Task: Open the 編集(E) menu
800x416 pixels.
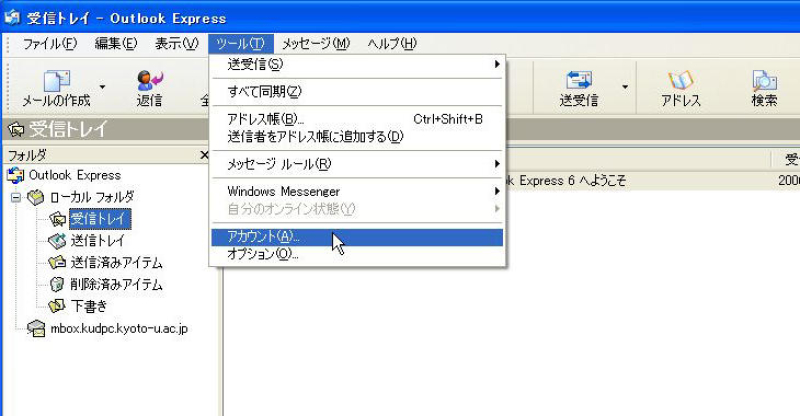Action: point(116,44)
